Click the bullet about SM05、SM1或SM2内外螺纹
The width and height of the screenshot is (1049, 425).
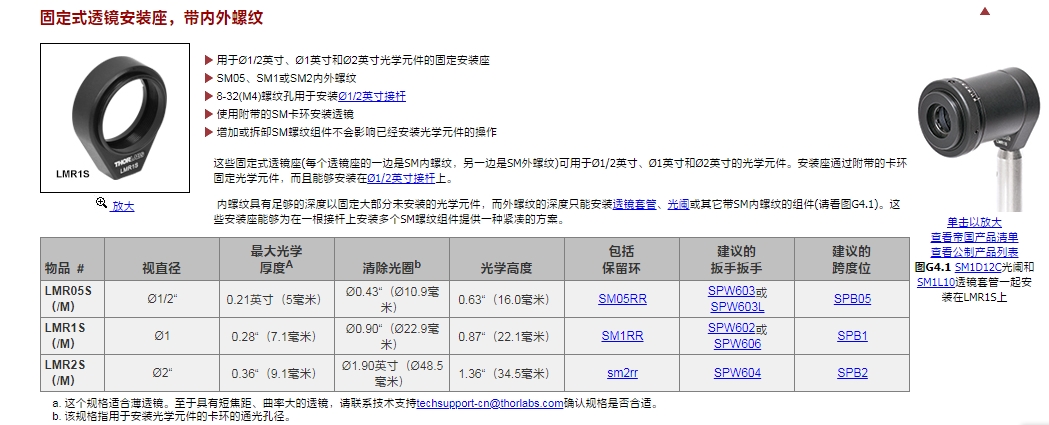coord(286,78)
